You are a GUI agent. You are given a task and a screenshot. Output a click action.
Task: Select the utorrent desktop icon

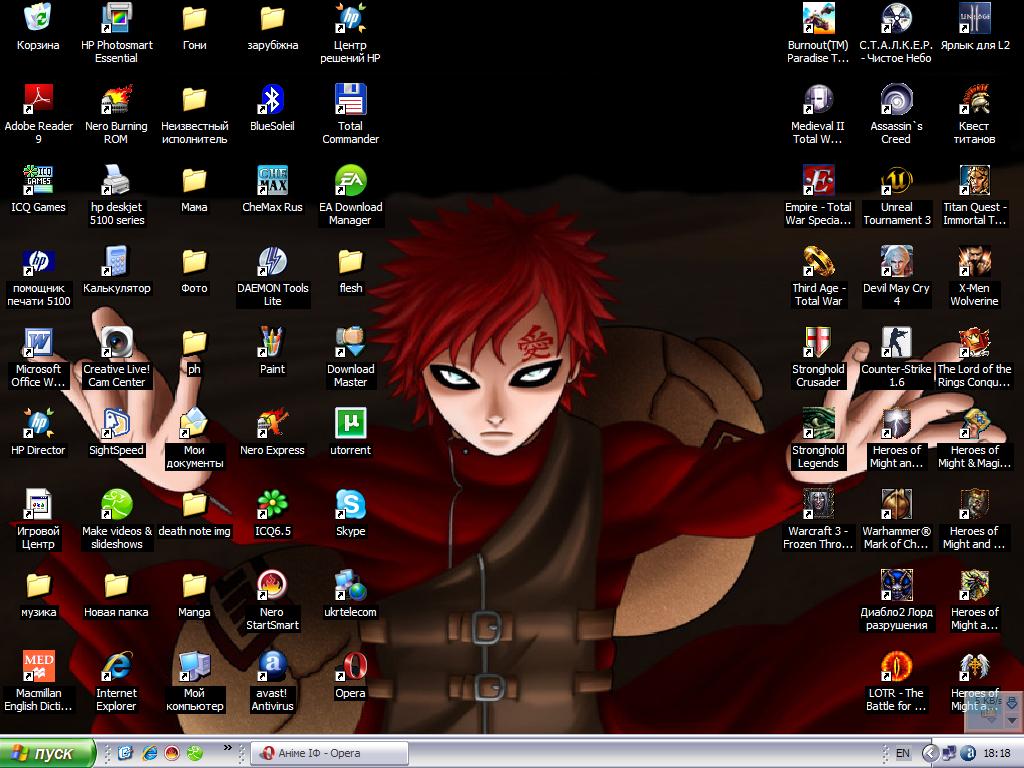click(350, 424)
